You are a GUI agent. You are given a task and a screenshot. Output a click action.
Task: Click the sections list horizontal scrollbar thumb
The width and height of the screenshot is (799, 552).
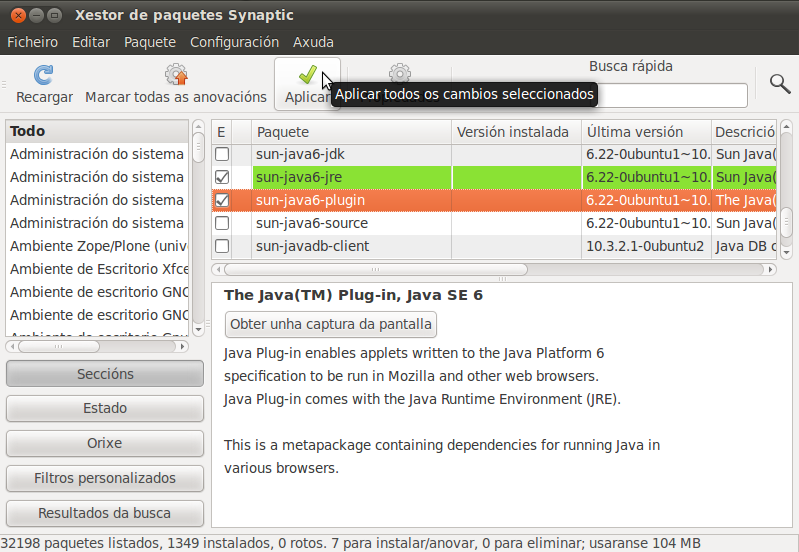click(x=59, y=347)
